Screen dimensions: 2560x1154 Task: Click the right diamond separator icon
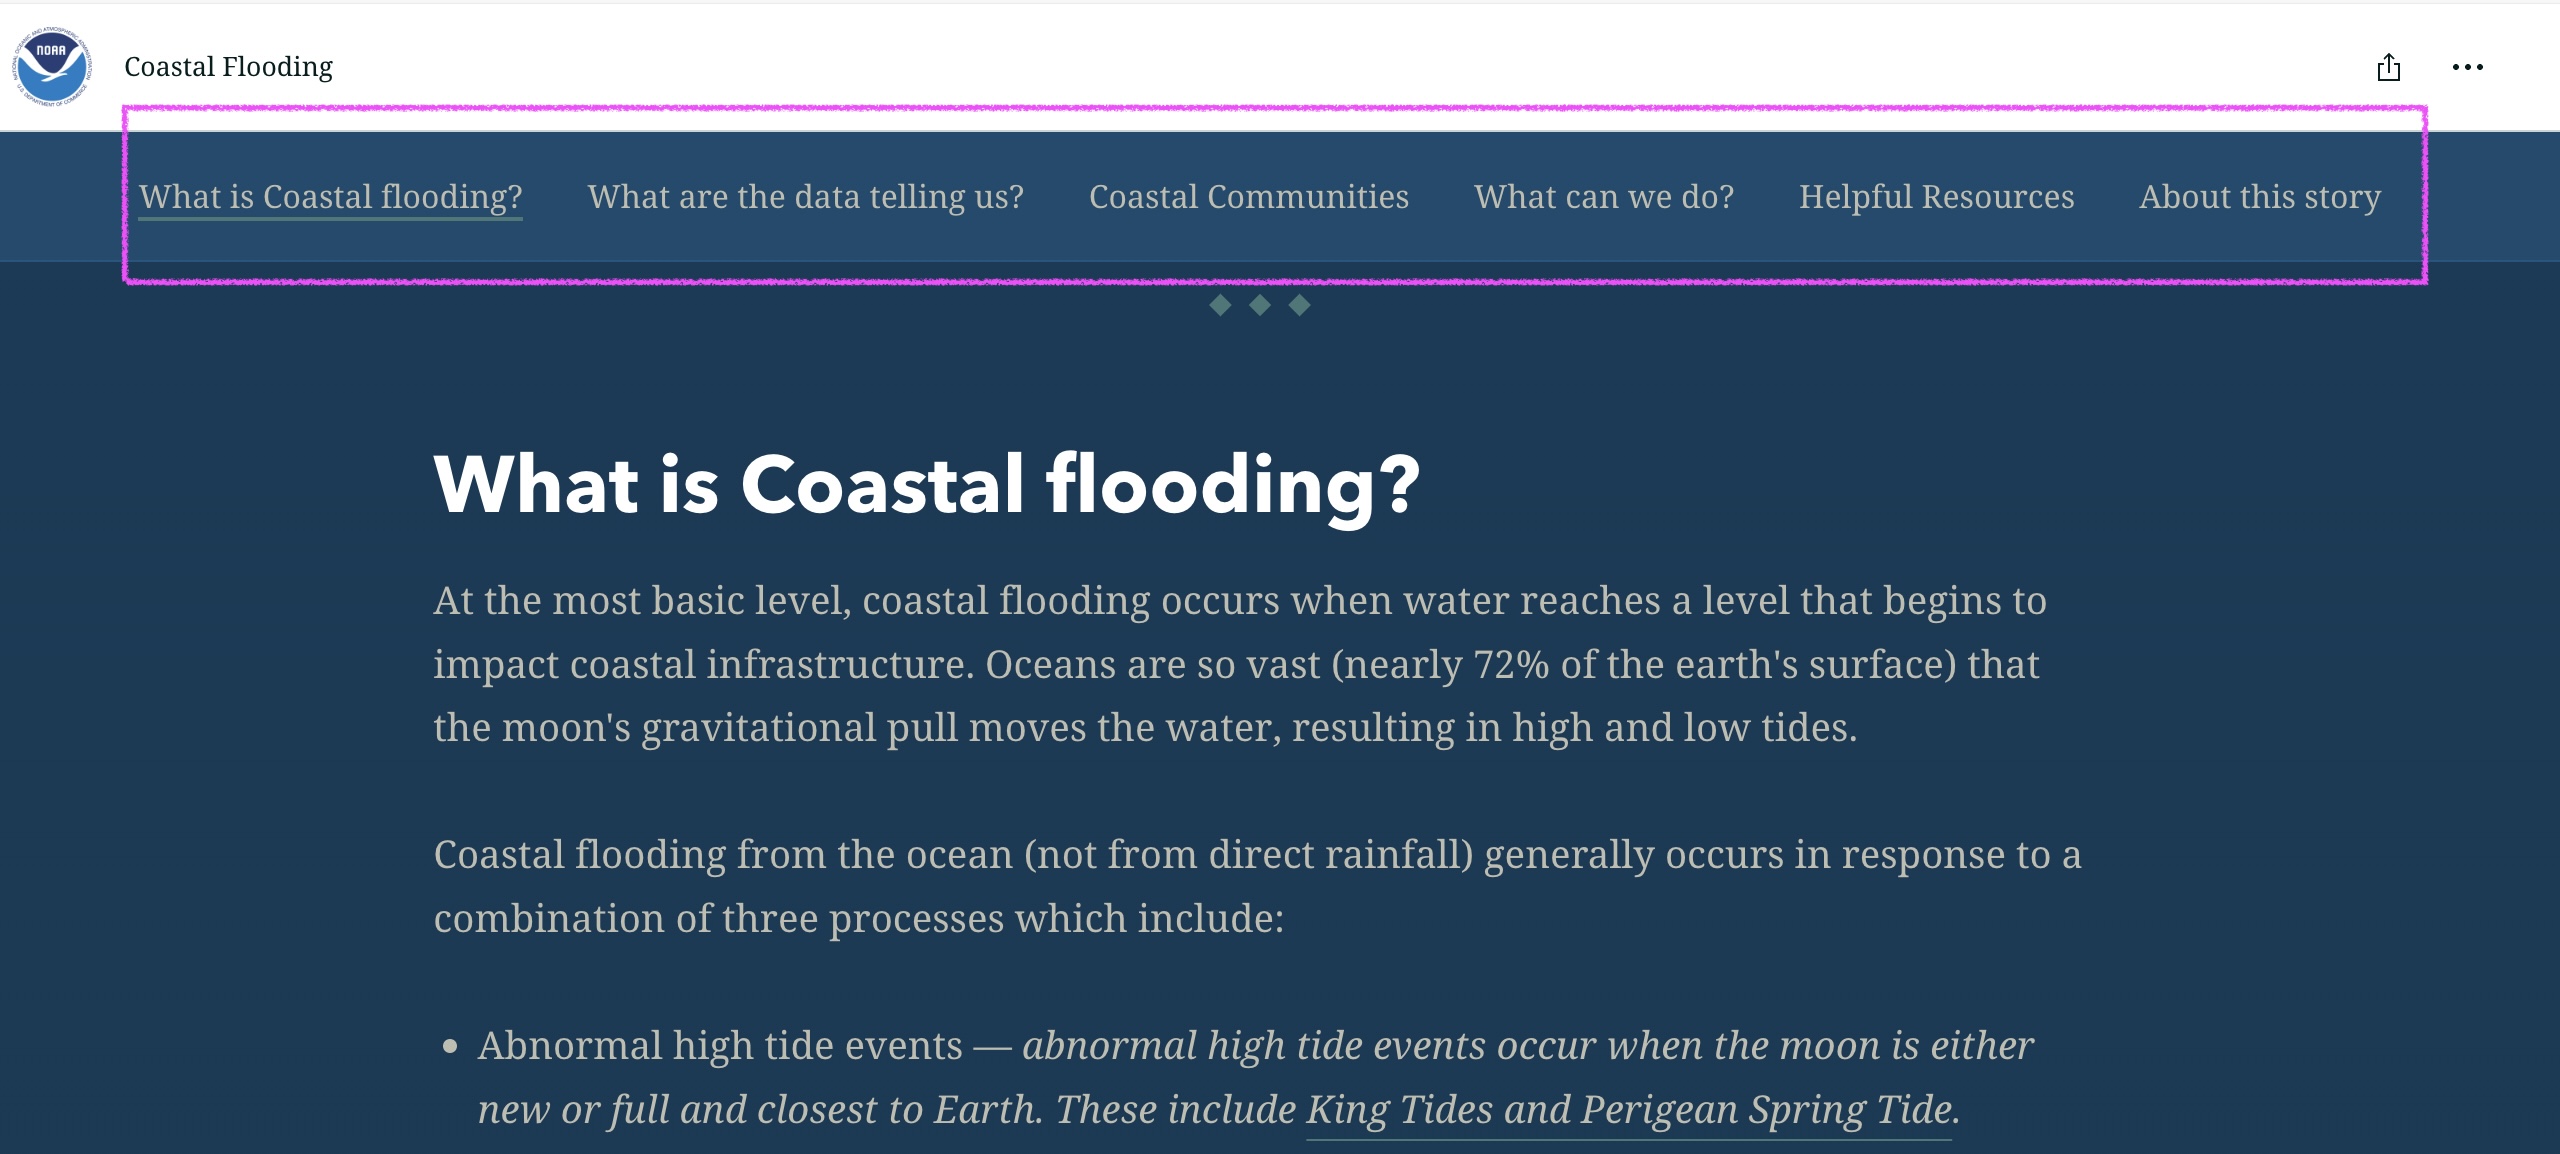click(x=1299, y=305)
